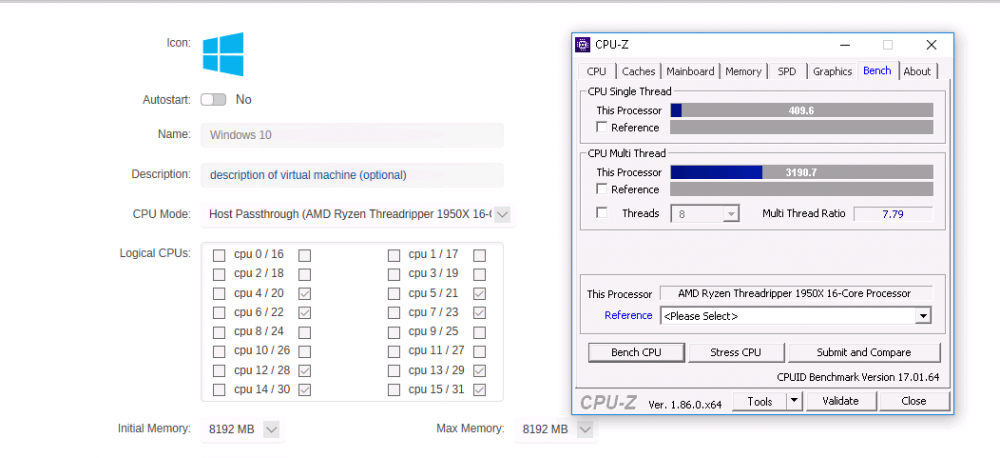Click the Multi Thread Reference empty bar
The width and height of the screenshot is (1000, 458).
(x=801, y=189)
